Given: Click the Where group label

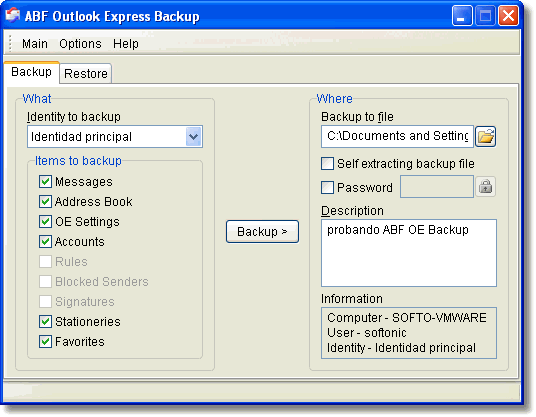Looking at the screenshot, I should pos(334,99).
